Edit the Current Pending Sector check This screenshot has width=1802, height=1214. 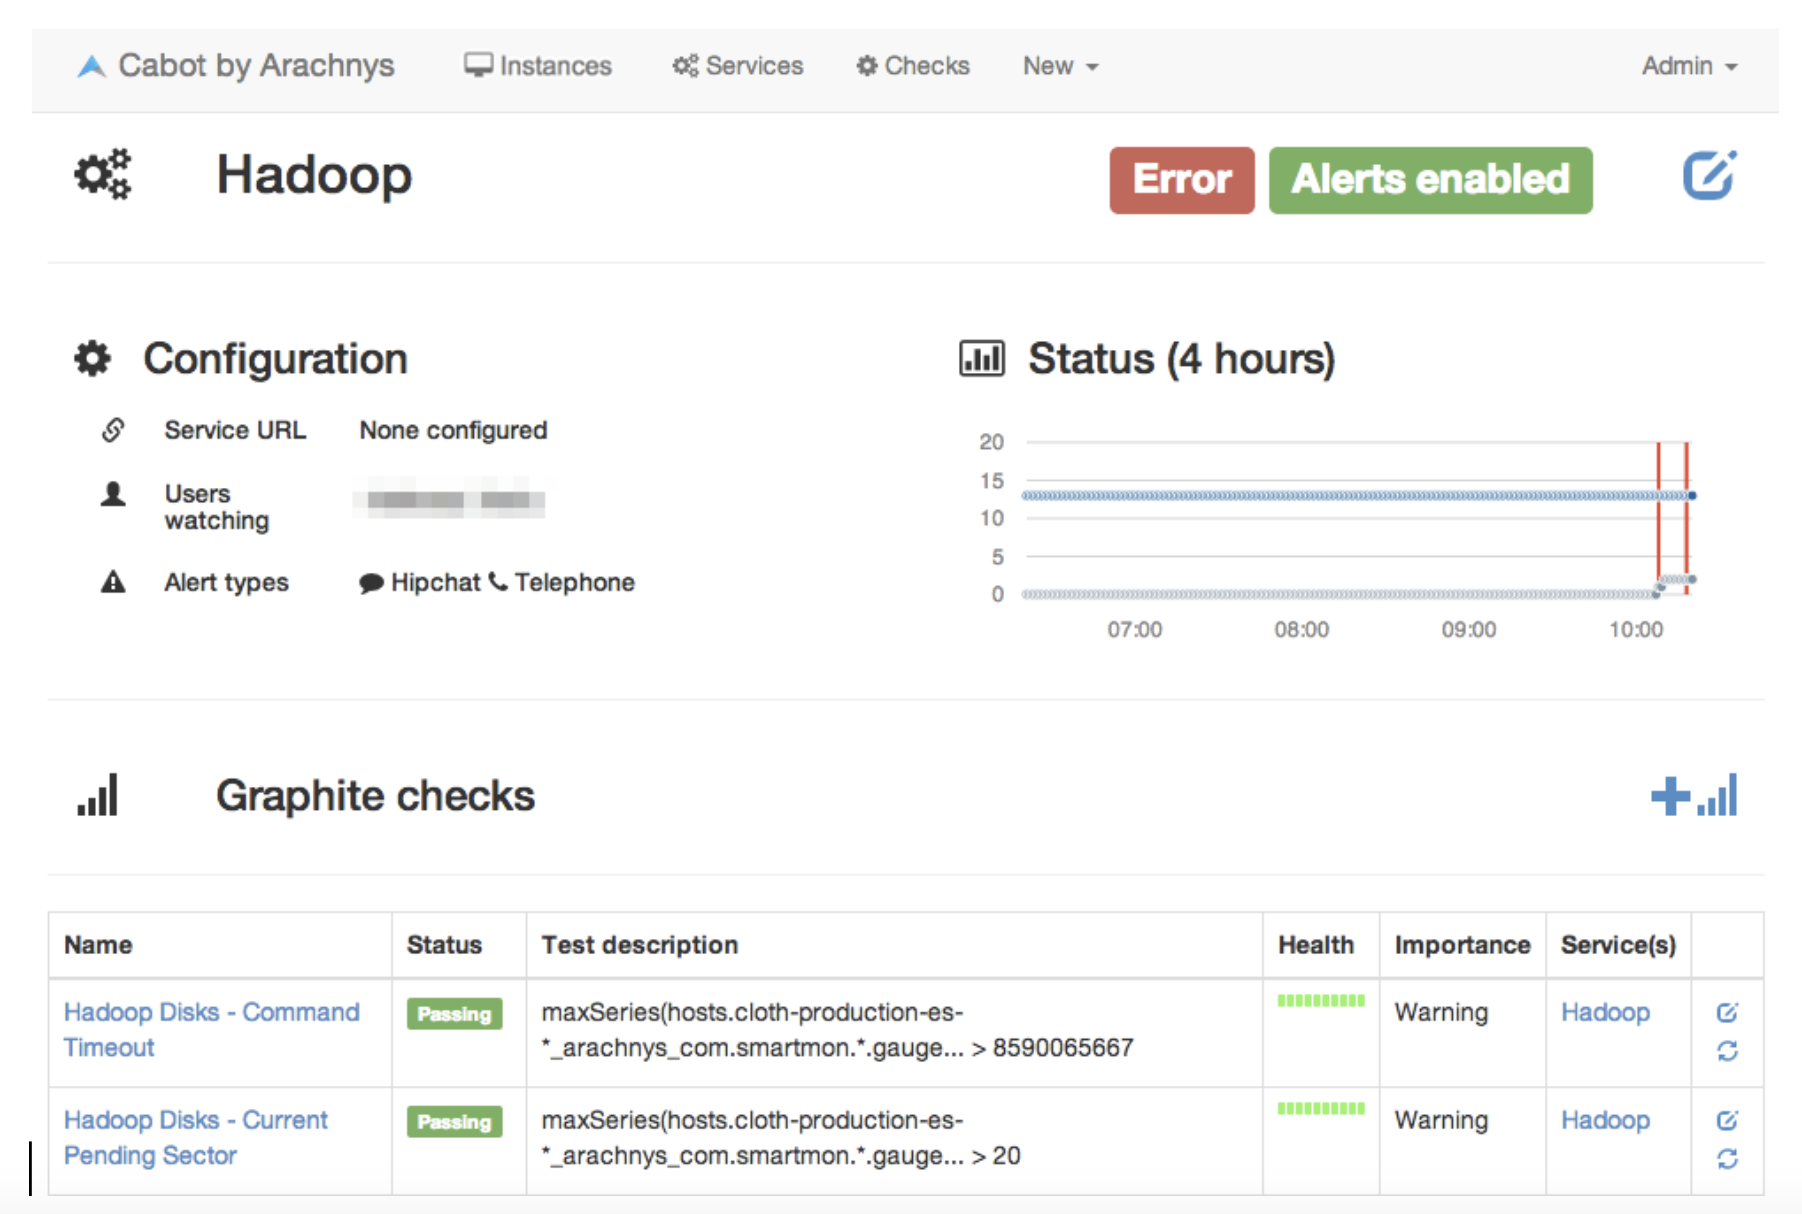click(x=1727, y=1121)
